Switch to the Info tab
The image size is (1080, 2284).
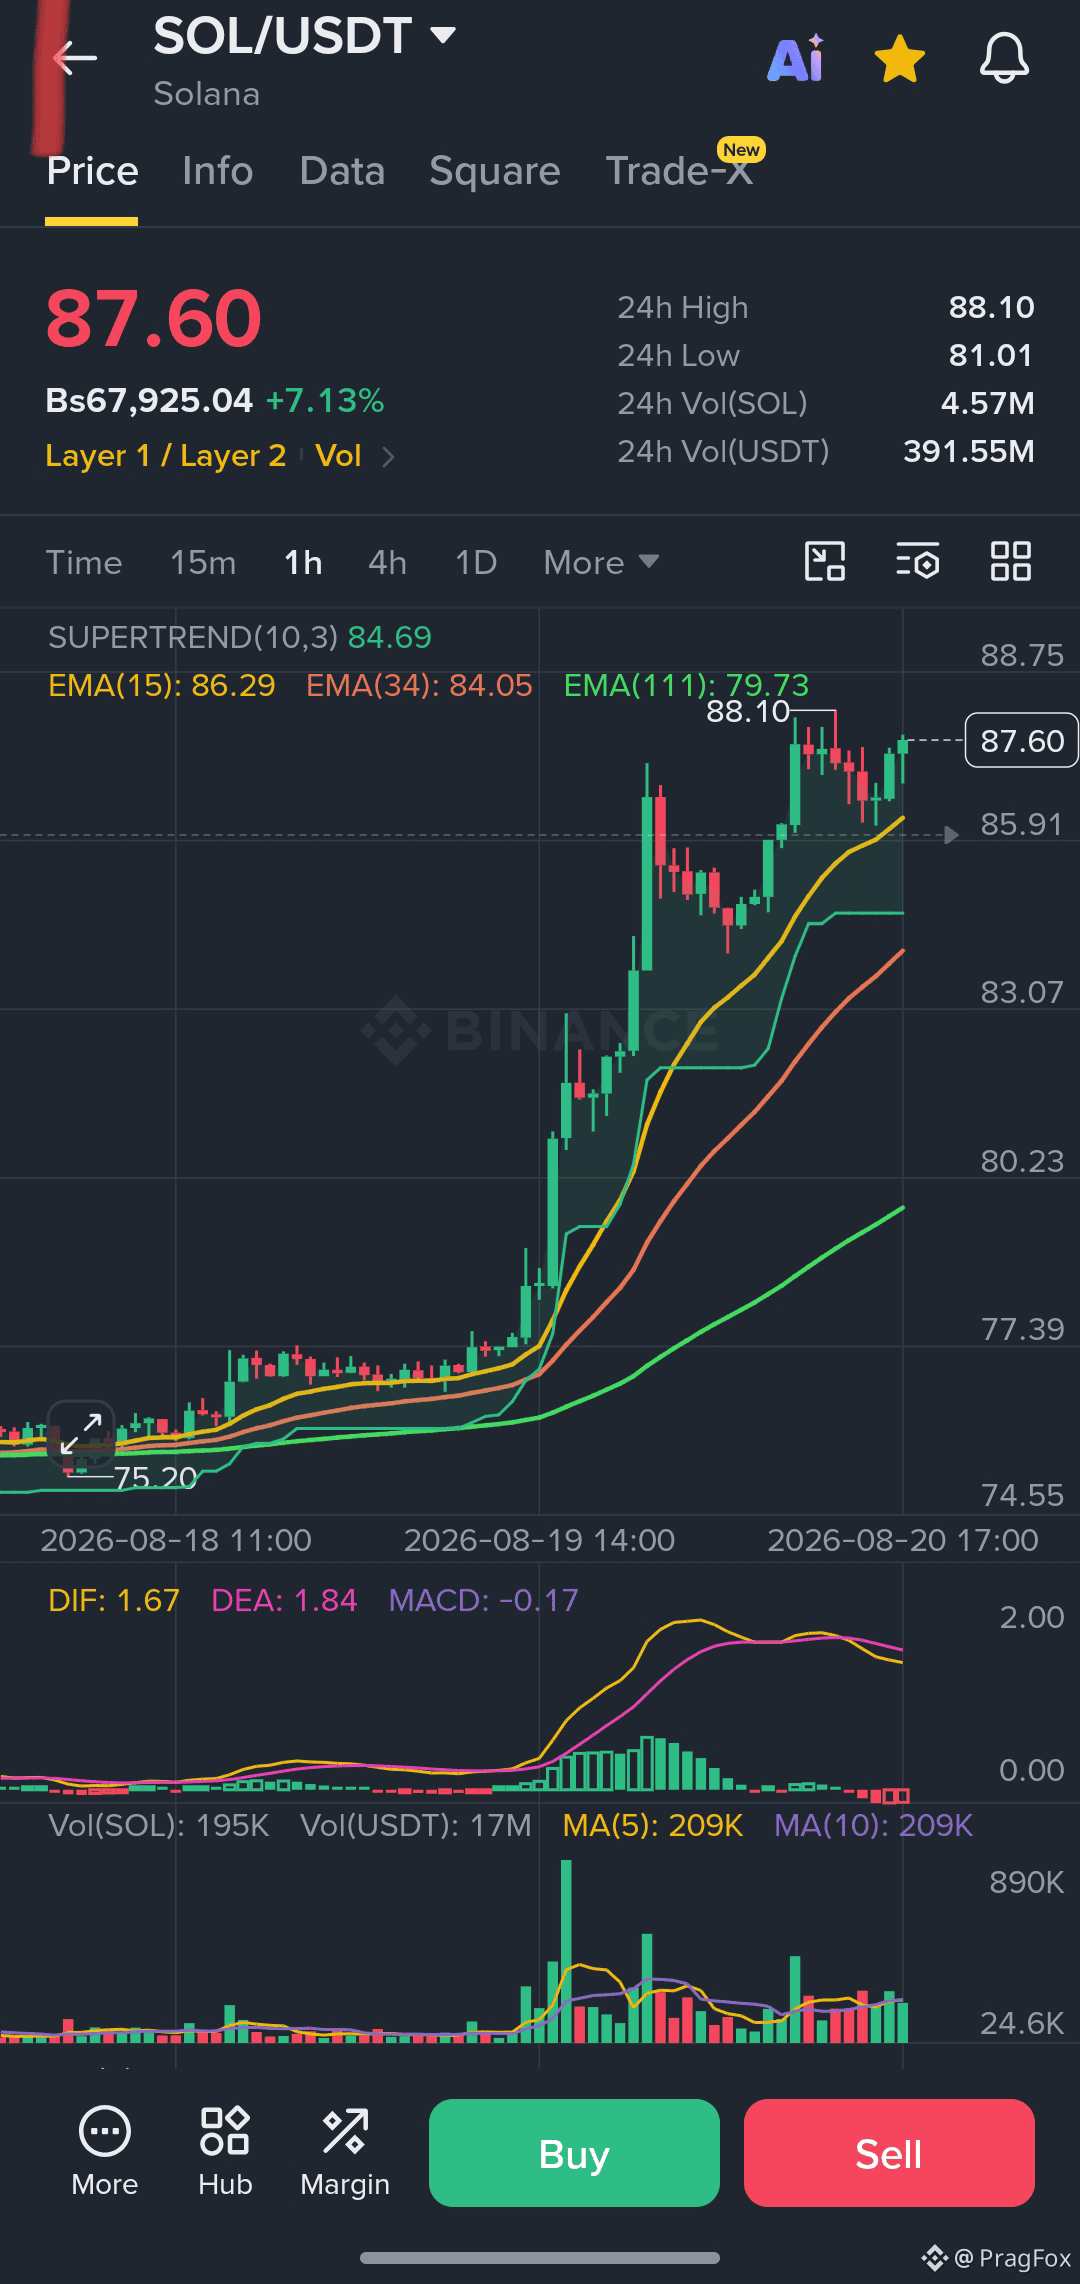pos(218,171)
